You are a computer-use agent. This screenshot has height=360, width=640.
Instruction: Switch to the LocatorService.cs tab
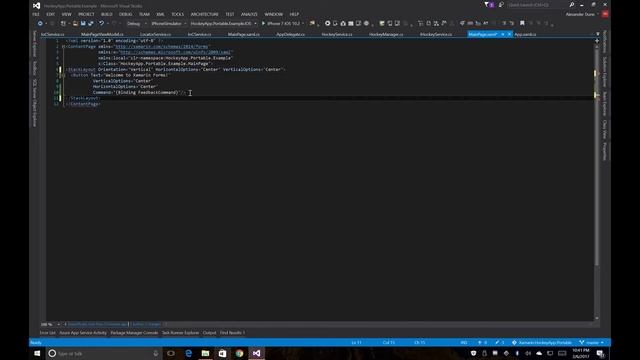coord(155,34)
